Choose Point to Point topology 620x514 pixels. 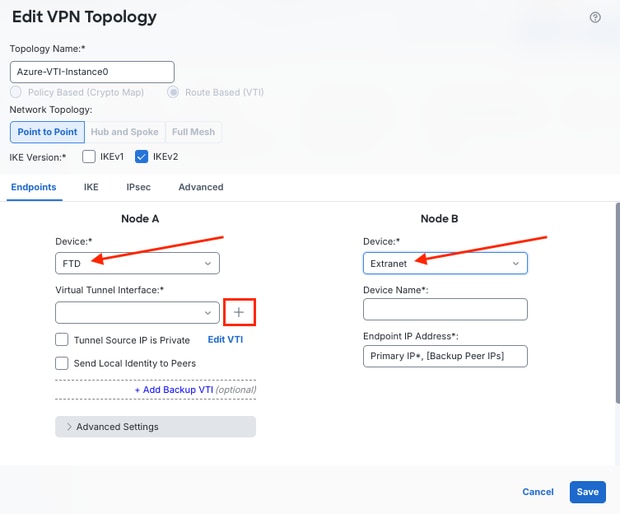(47, 132)
